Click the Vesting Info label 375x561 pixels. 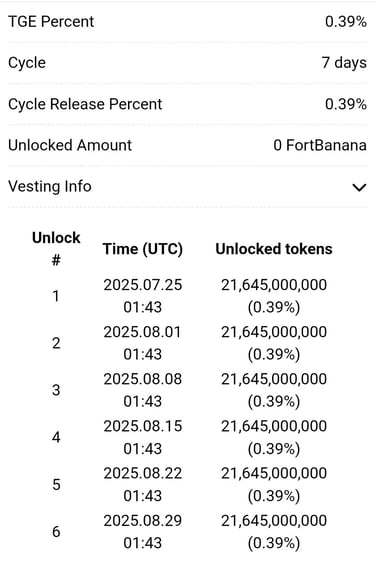coord(50,186)
